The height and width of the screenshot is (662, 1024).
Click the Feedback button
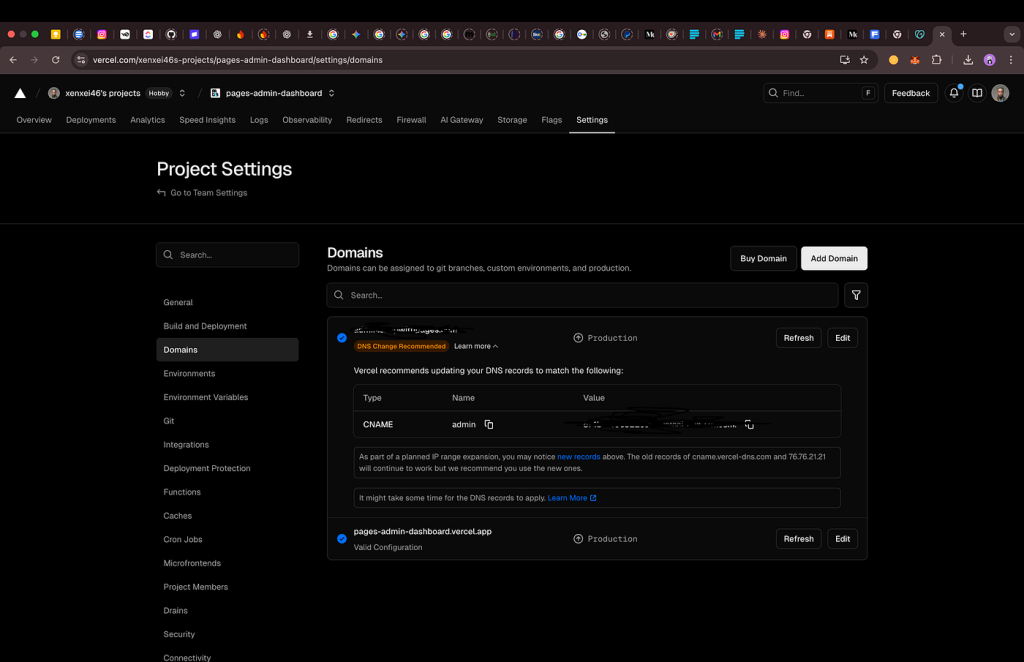910,93
